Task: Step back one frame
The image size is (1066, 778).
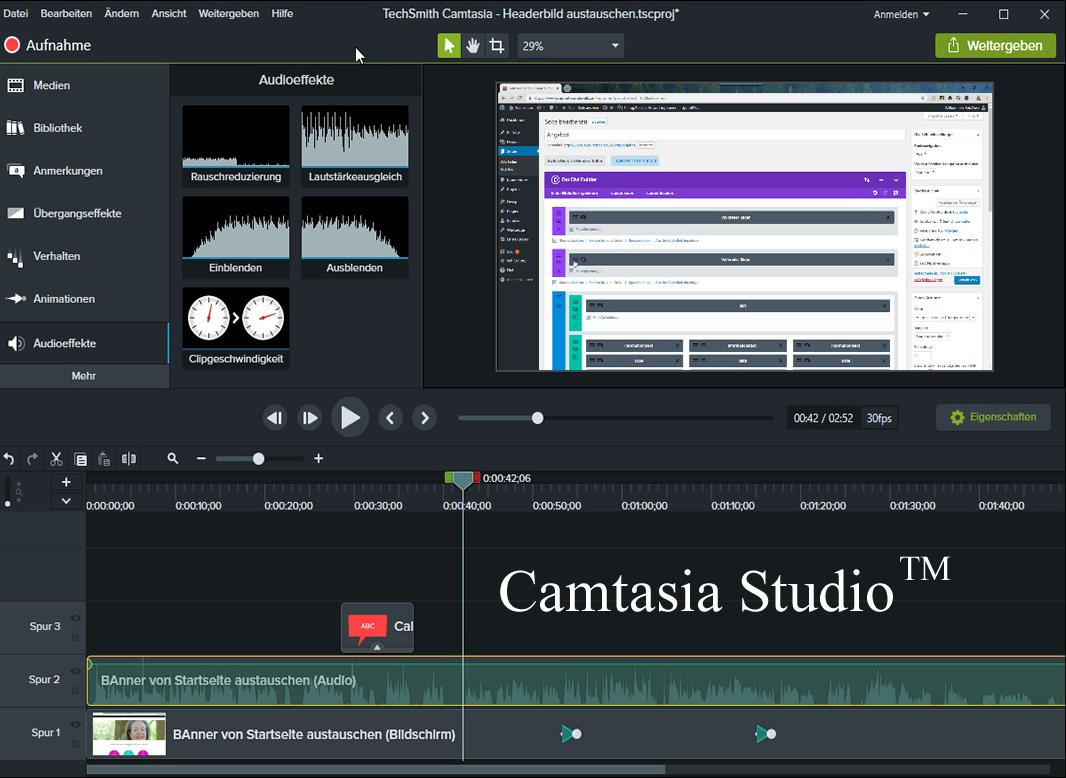Action: [x=275, y=418]
